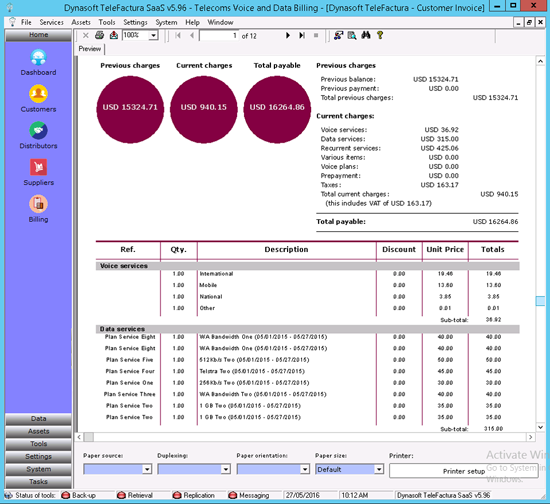Viewport: 550px width, 504px height.
Task: Click the vertical scrollbar up arrow
Action: tap(541, 61)
